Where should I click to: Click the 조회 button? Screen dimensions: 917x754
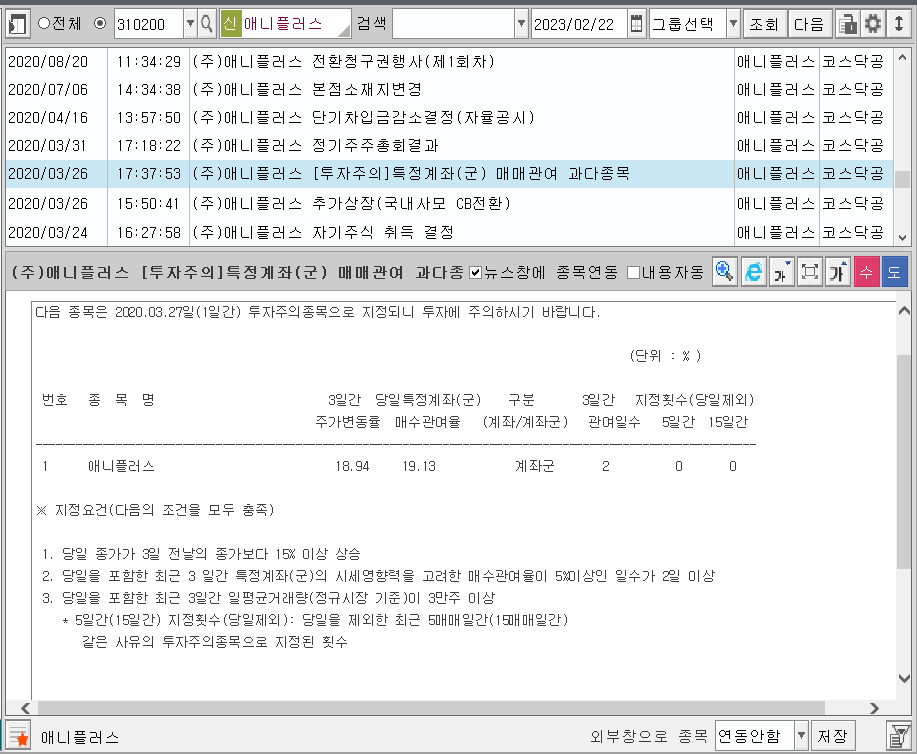765,24
